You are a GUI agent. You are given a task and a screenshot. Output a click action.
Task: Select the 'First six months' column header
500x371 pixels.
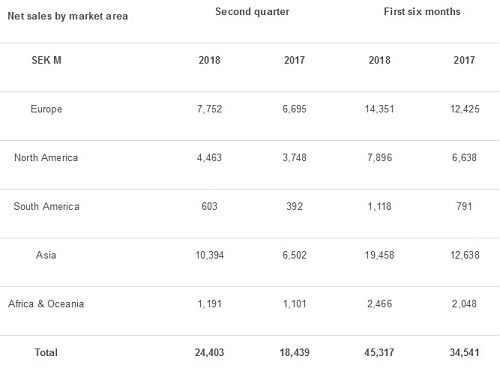(422, 12)
